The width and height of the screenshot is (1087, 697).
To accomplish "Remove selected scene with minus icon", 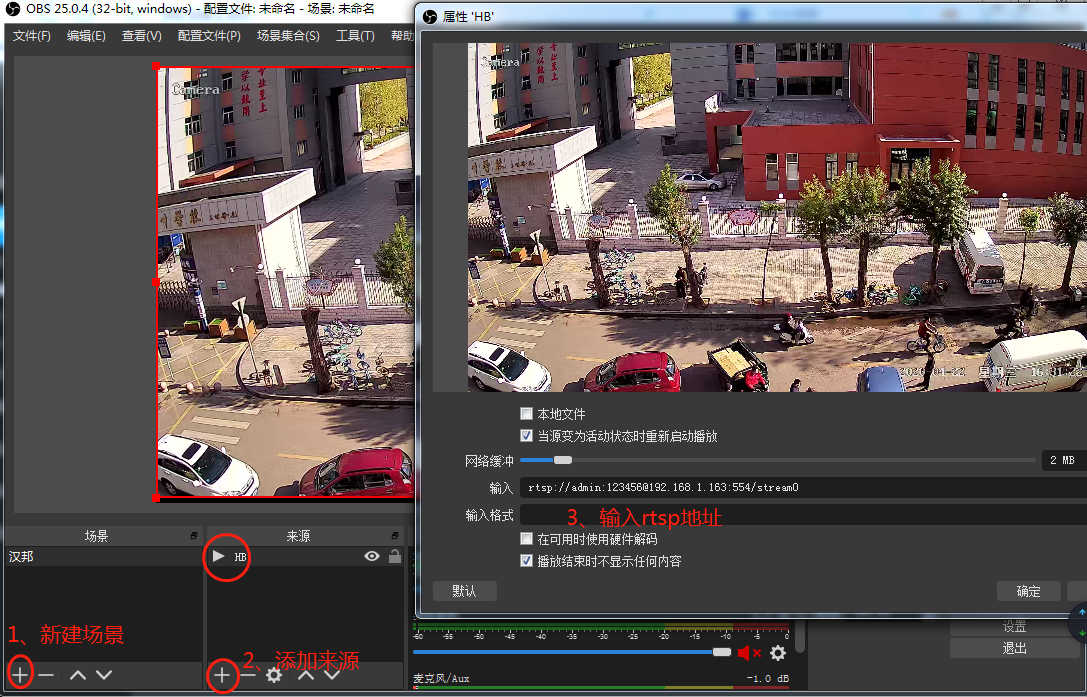I will pyautogui.click(x=46, y=674).
